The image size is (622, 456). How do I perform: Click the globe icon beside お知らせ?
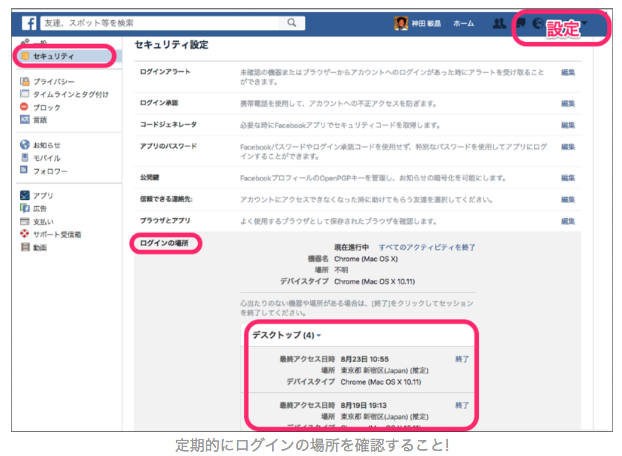click(x=25, y=145)
